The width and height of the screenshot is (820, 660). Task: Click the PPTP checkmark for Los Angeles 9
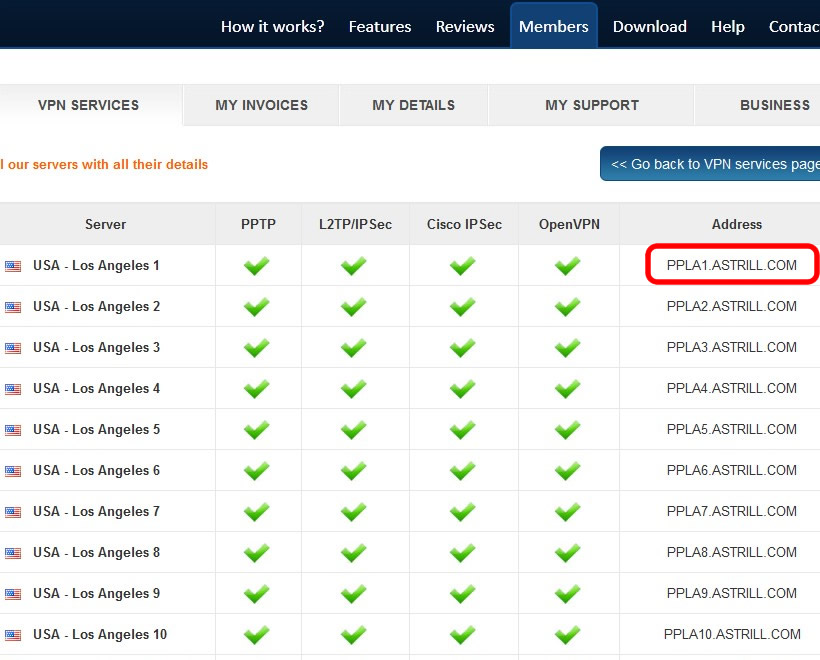257,593
